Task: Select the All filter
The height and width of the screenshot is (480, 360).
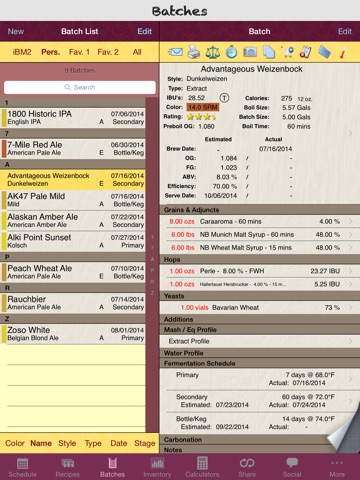Action: click(137, 52)
